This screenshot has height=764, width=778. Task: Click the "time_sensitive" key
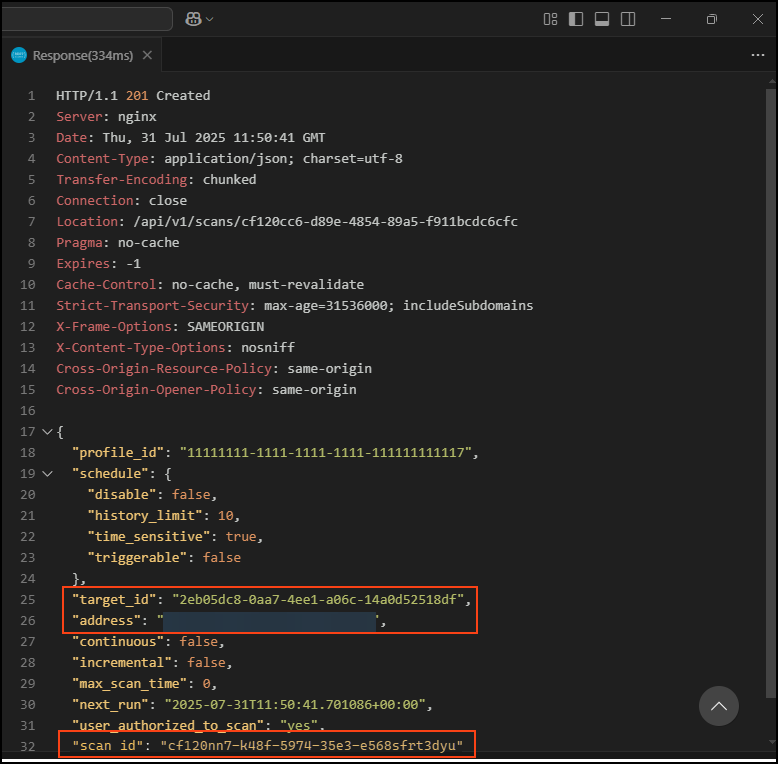(149, 536)
